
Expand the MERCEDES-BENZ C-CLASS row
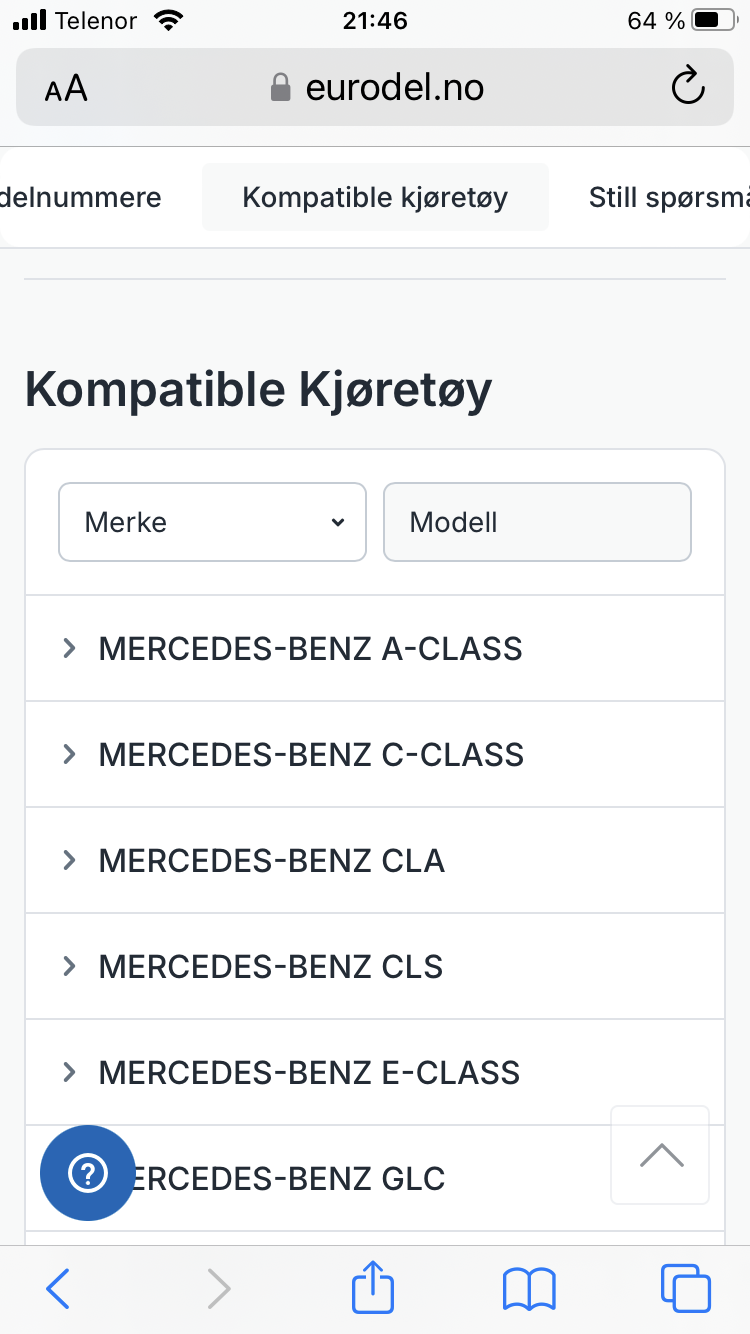tap(310, 755)
